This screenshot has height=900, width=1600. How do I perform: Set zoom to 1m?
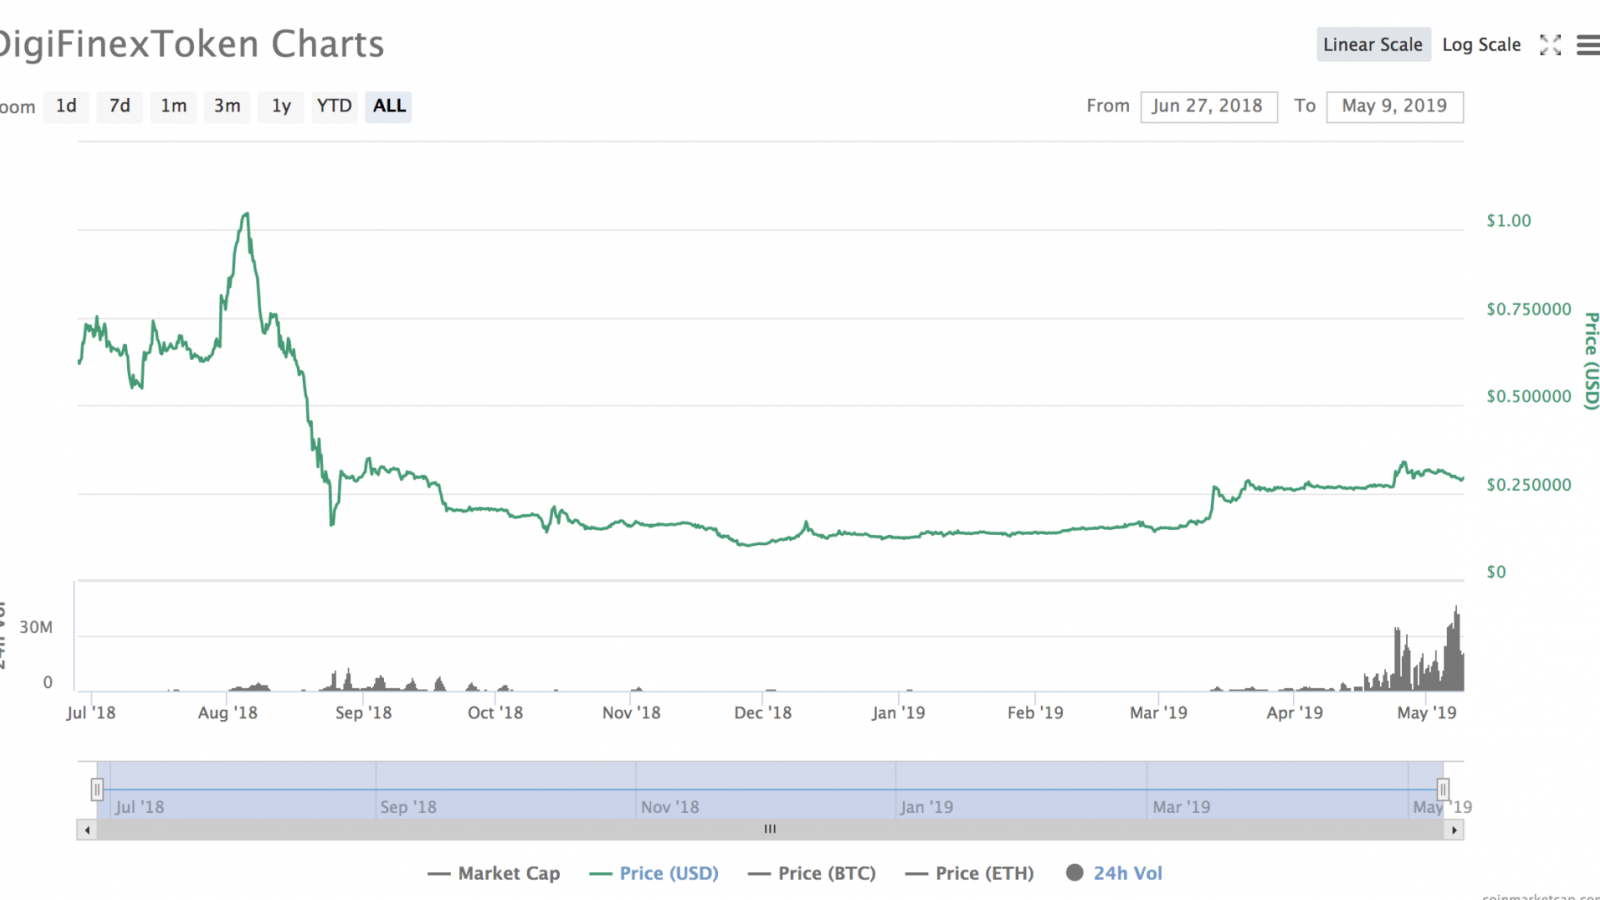click(174, 106)
